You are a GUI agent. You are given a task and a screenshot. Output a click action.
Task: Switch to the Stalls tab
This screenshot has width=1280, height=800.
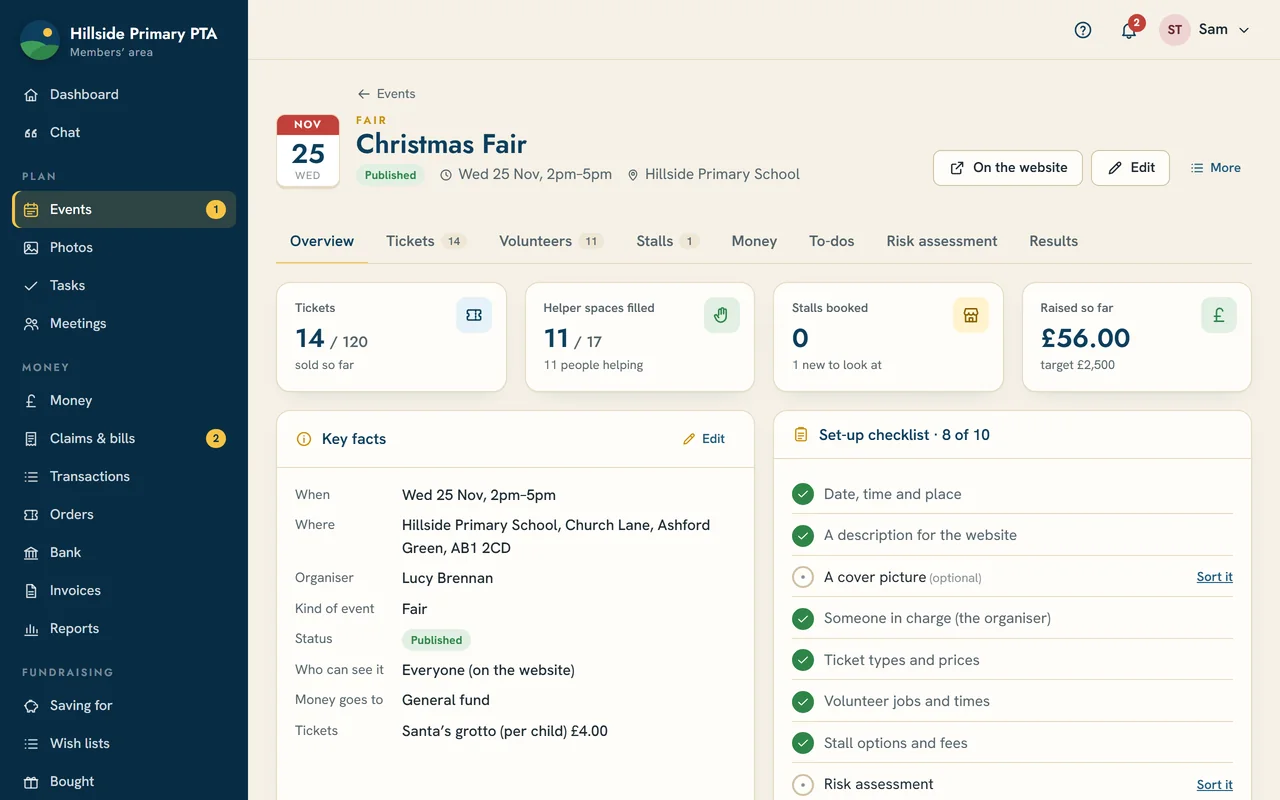click(667, 241)
